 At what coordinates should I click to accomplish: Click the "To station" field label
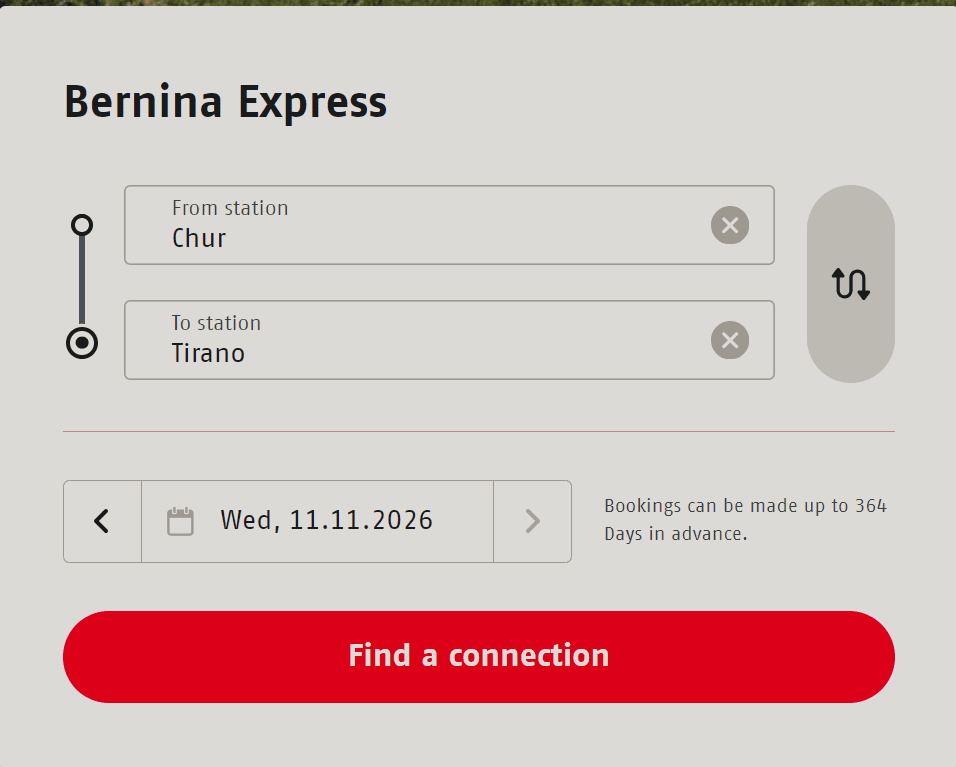tap(216, 323)
